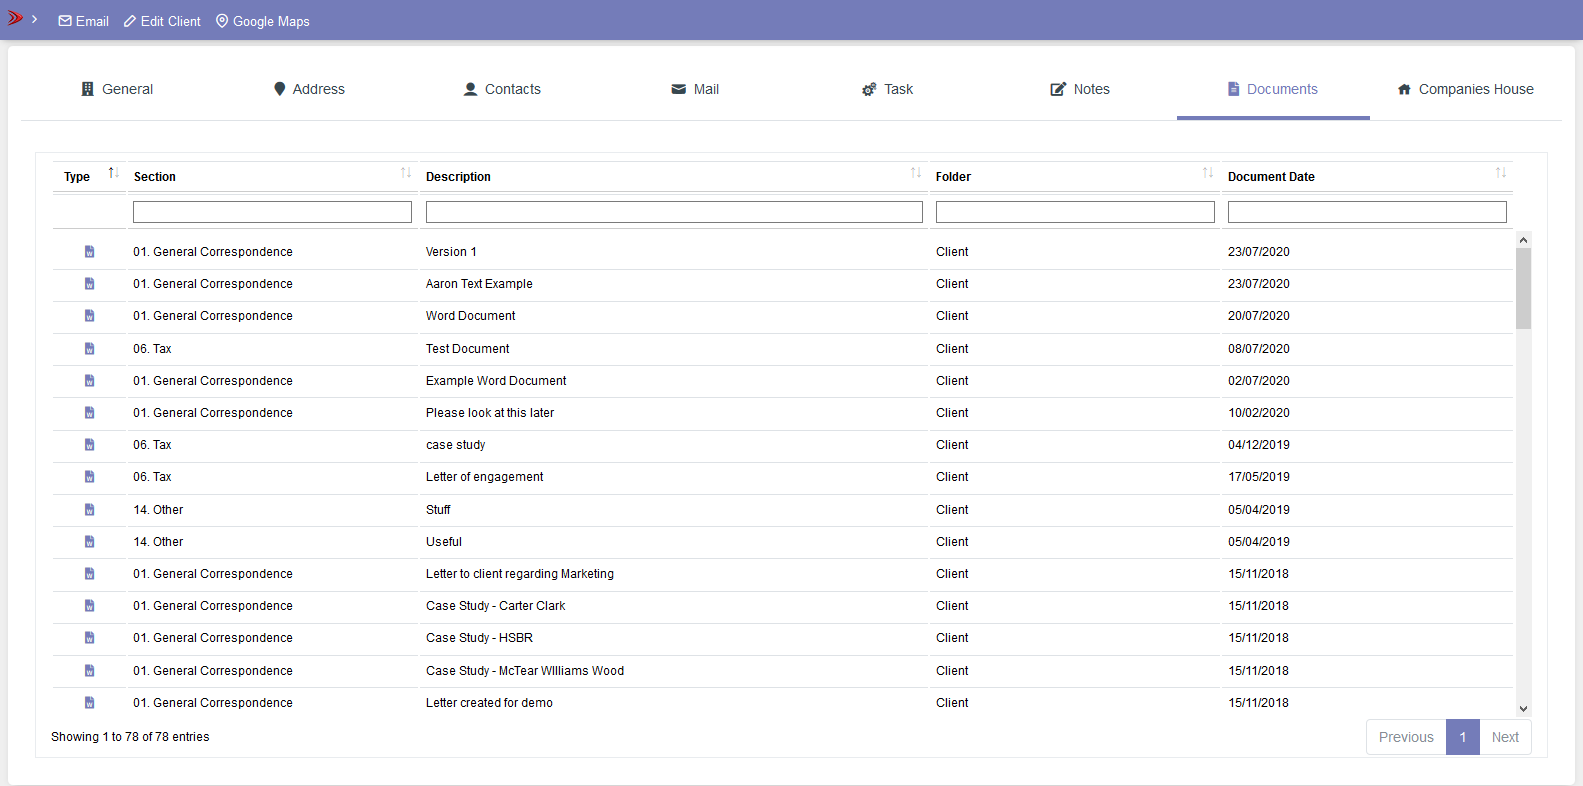Screen dimensions: 1583x786
Task: Click the table's vertical scrollbar thumb
Action: 1523,288
